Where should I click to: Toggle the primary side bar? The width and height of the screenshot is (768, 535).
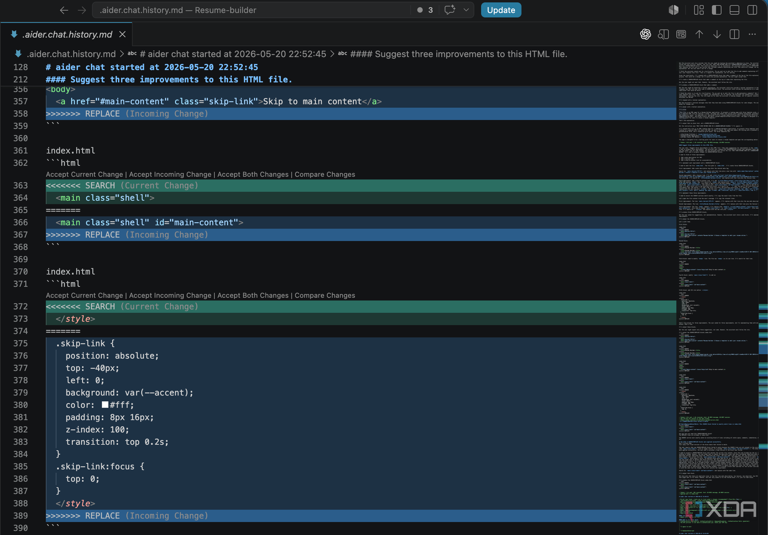[717, 10]
